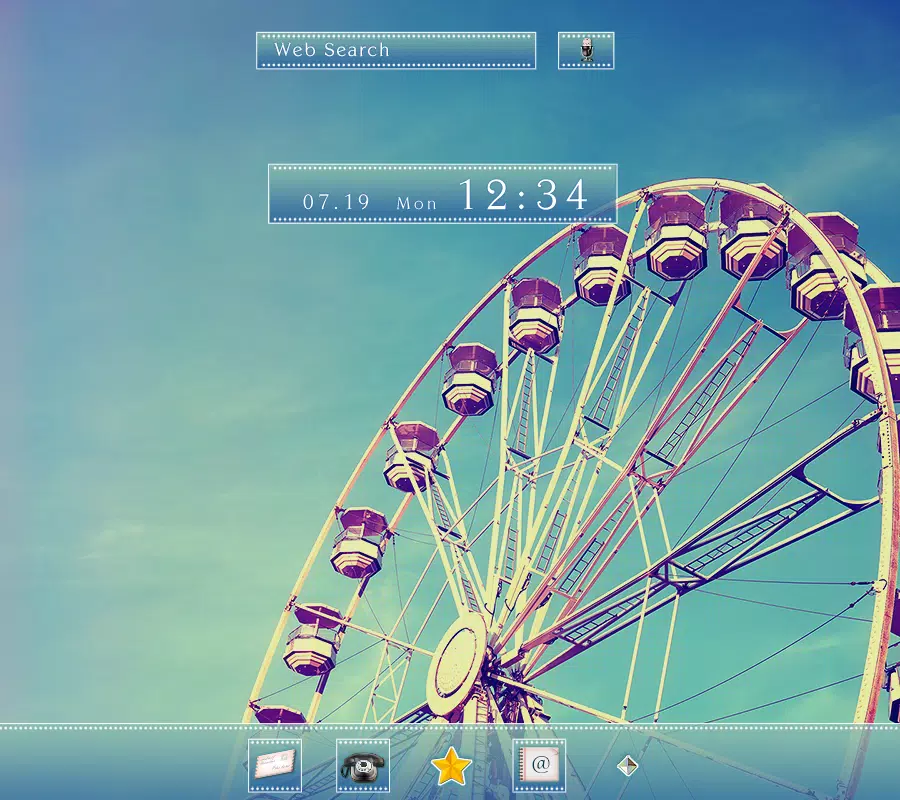Tap the date 07.19 in widget

(336, 202)
